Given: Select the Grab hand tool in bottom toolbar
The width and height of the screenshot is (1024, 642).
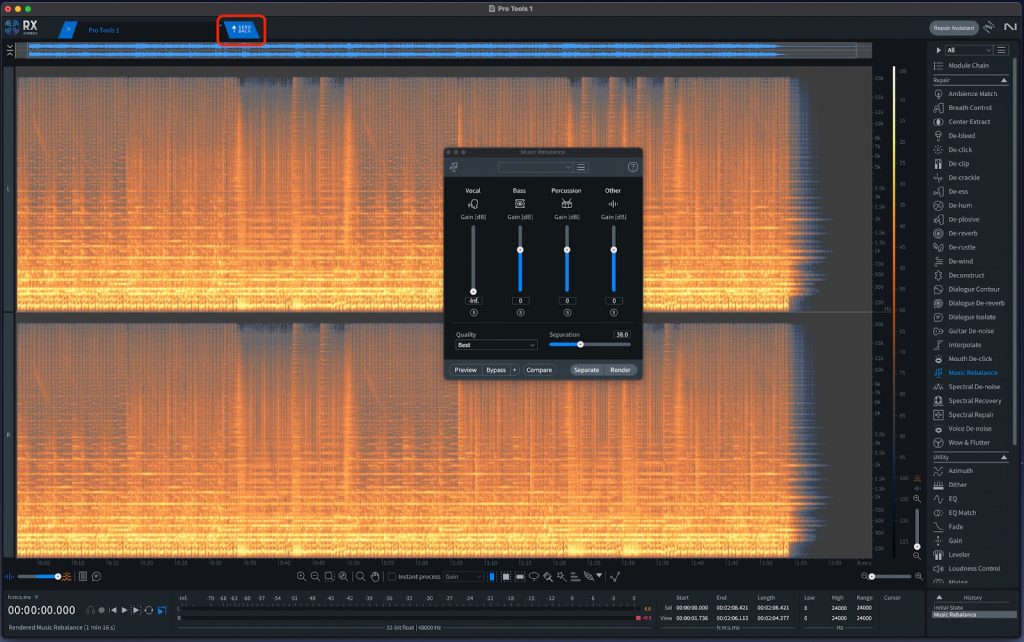Looking at the screenshot, I should point(374,577).
